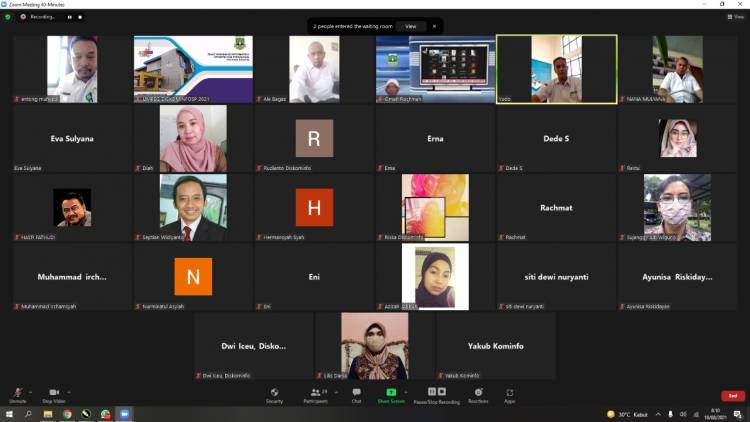Select the highlighted active speaker tile
The width and height of the screenshot is (750, 422).
557,69
